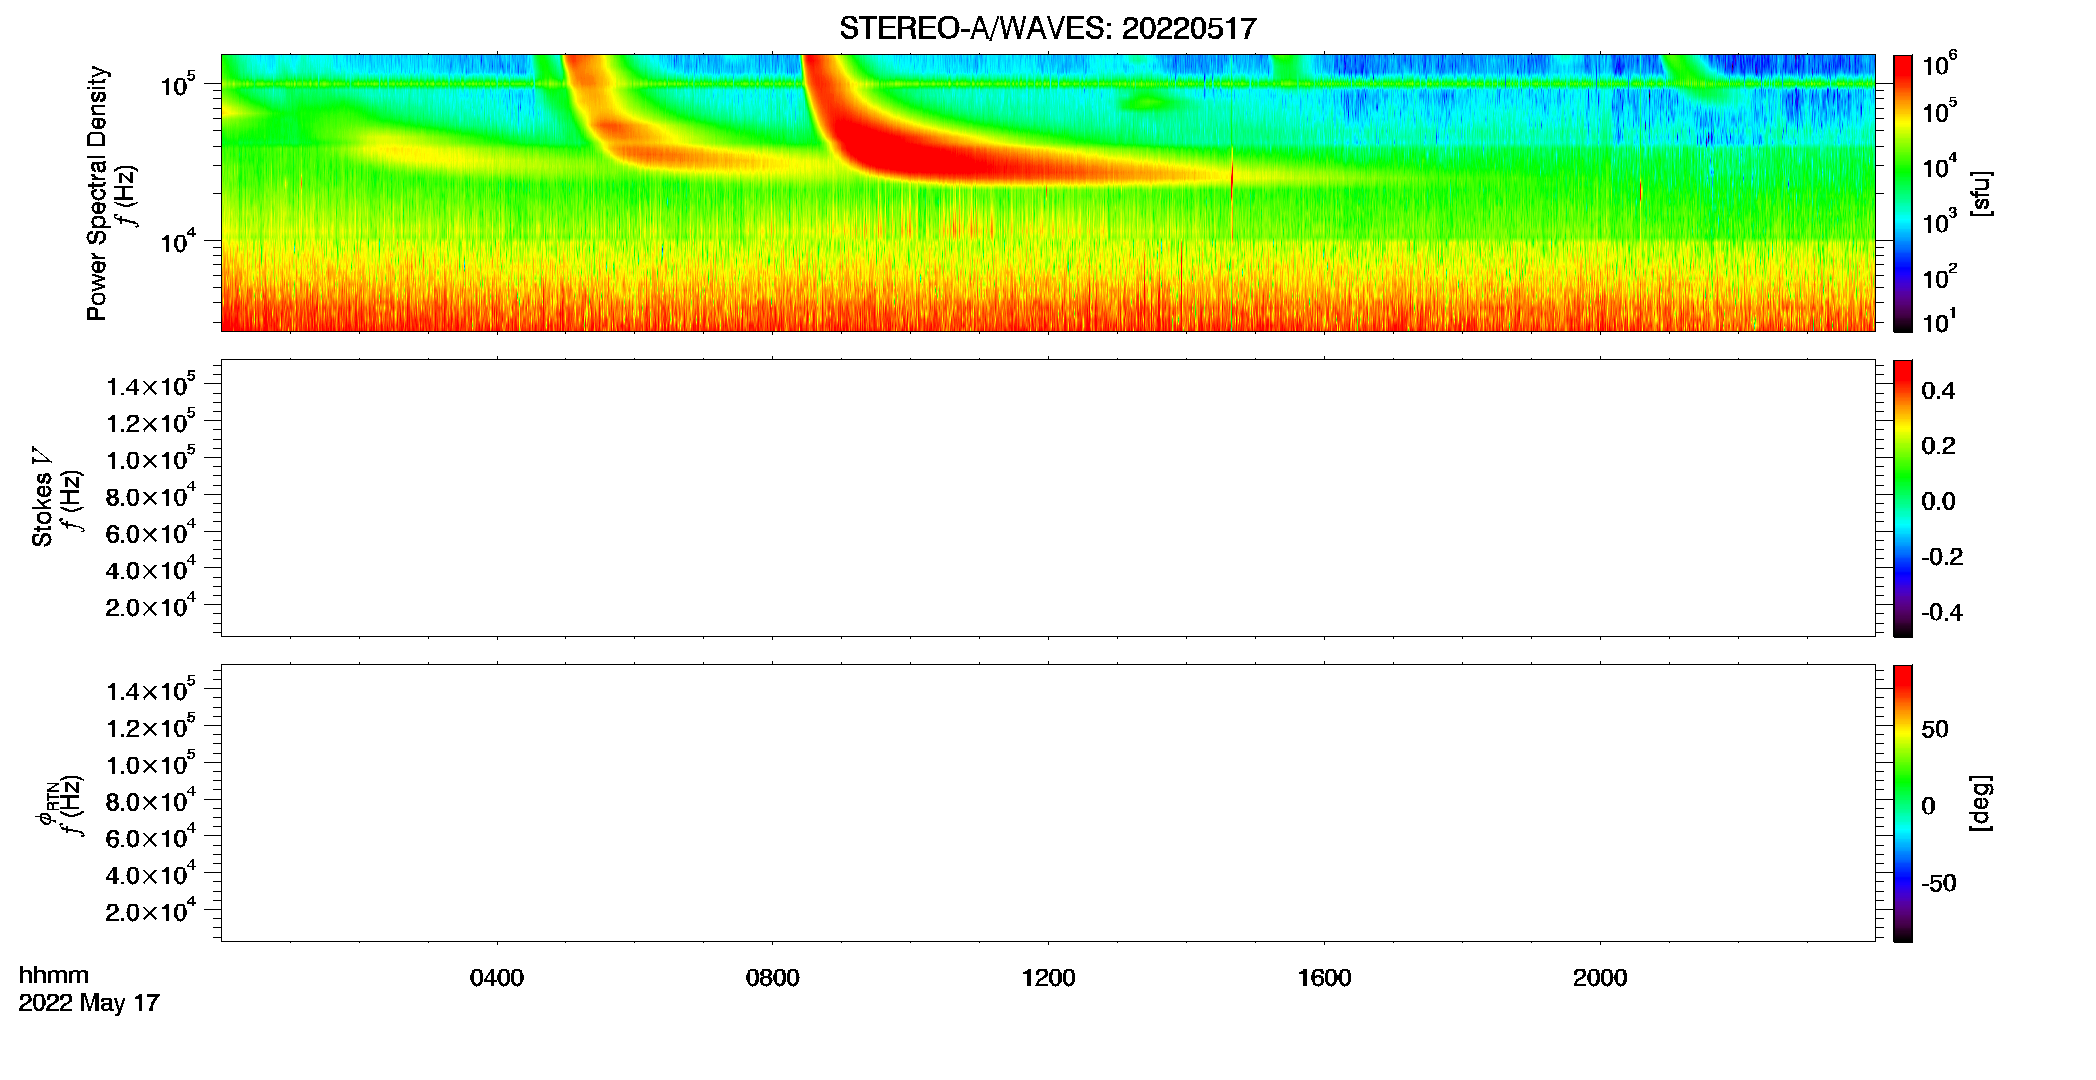The width and height of the screenshot is (2096, 1080).
Task: Click the 0.4 label on Stokes color bar
Action: tap(1938, 391)
